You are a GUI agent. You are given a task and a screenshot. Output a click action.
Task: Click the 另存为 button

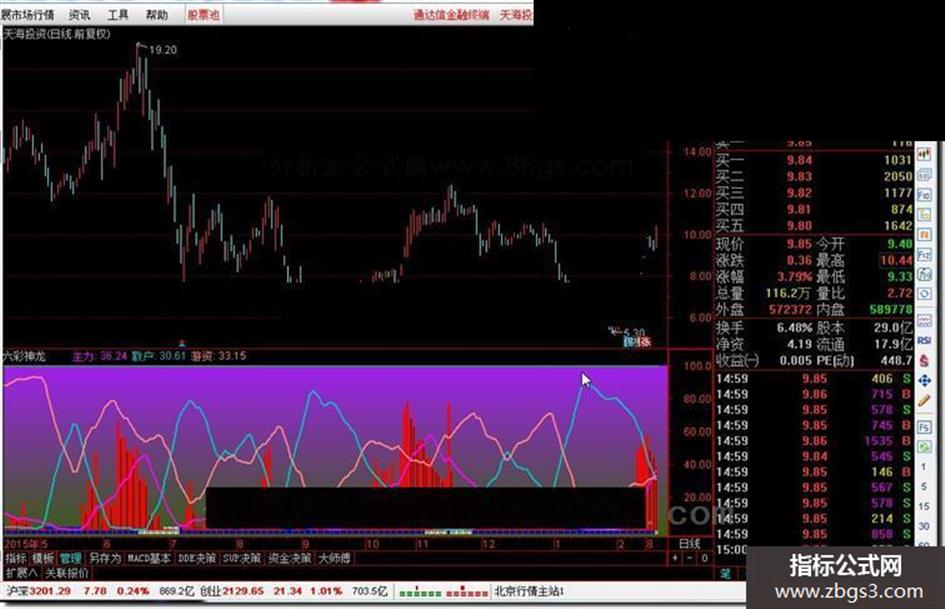pyautogui.click(x=104, y=558)
